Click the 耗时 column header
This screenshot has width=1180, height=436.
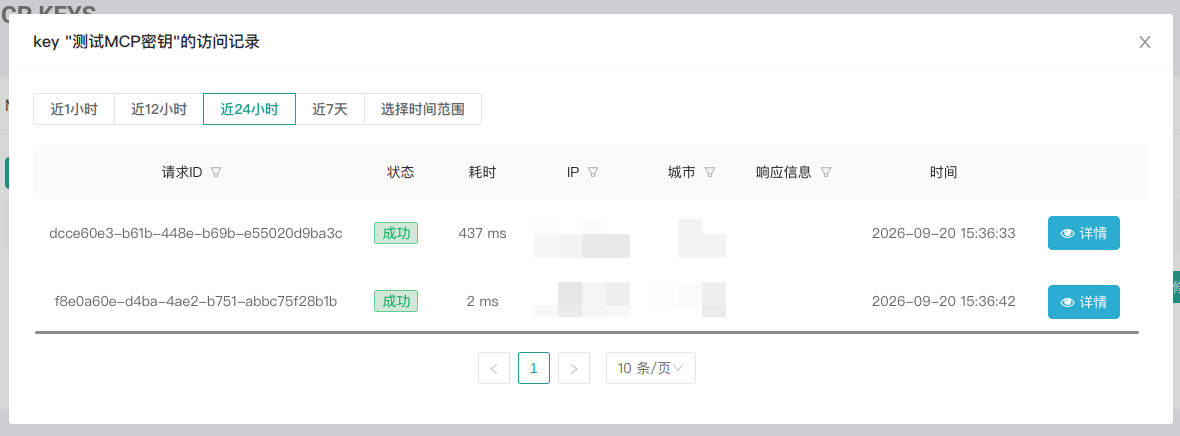(x=482, y=172)
